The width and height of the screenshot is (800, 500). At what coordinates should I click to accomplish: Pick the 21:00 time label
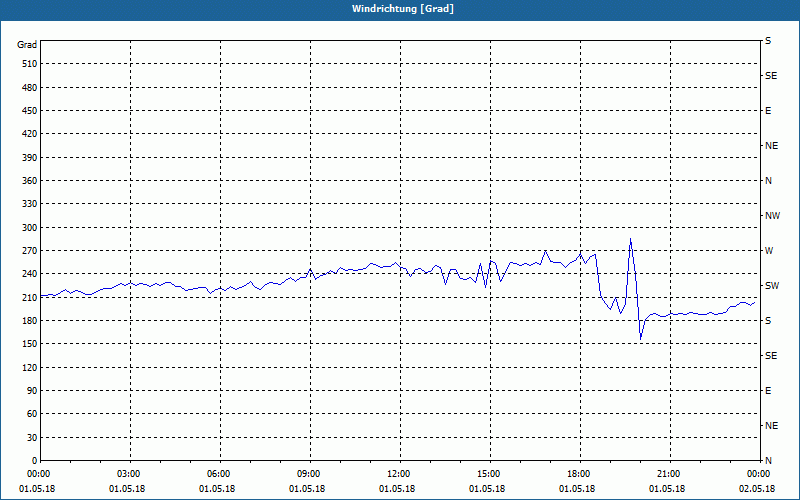click(669, 474)
